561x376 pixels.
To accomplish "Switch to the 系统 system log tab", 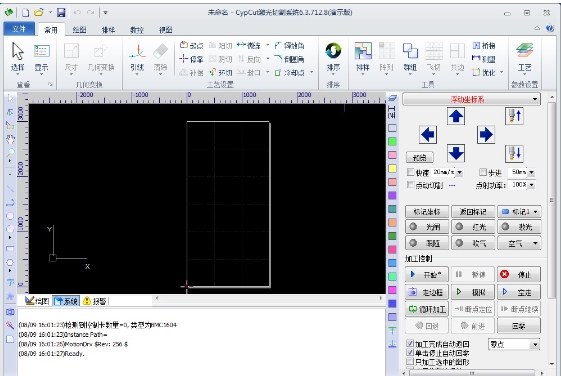I will [x=66, y=301].
